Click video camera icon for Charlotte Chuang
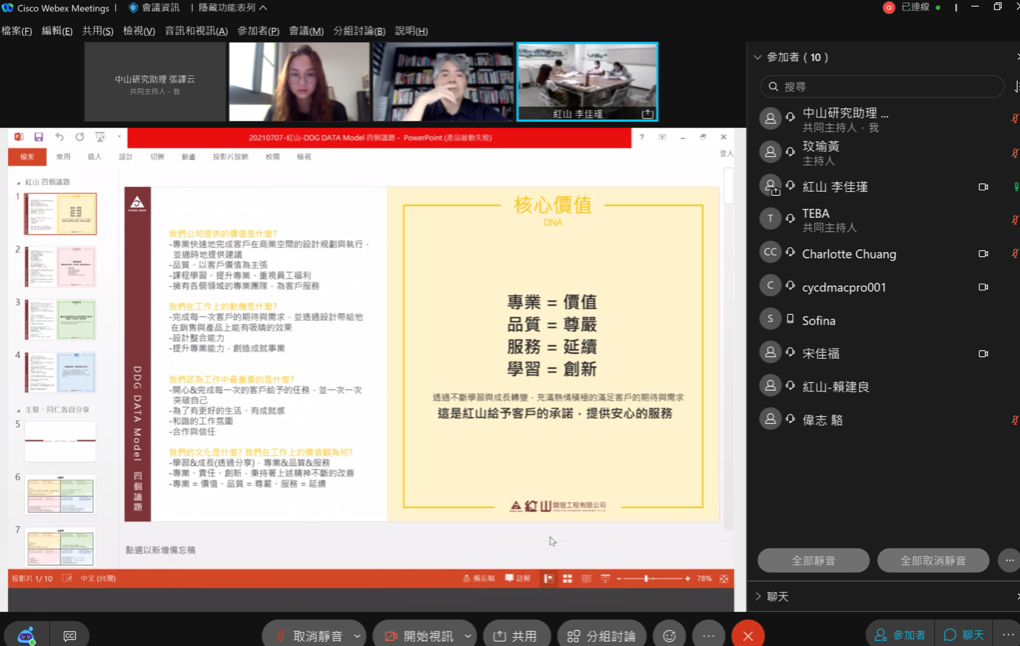The height and width of the screenshot is (646, 1020). point(983,254)
